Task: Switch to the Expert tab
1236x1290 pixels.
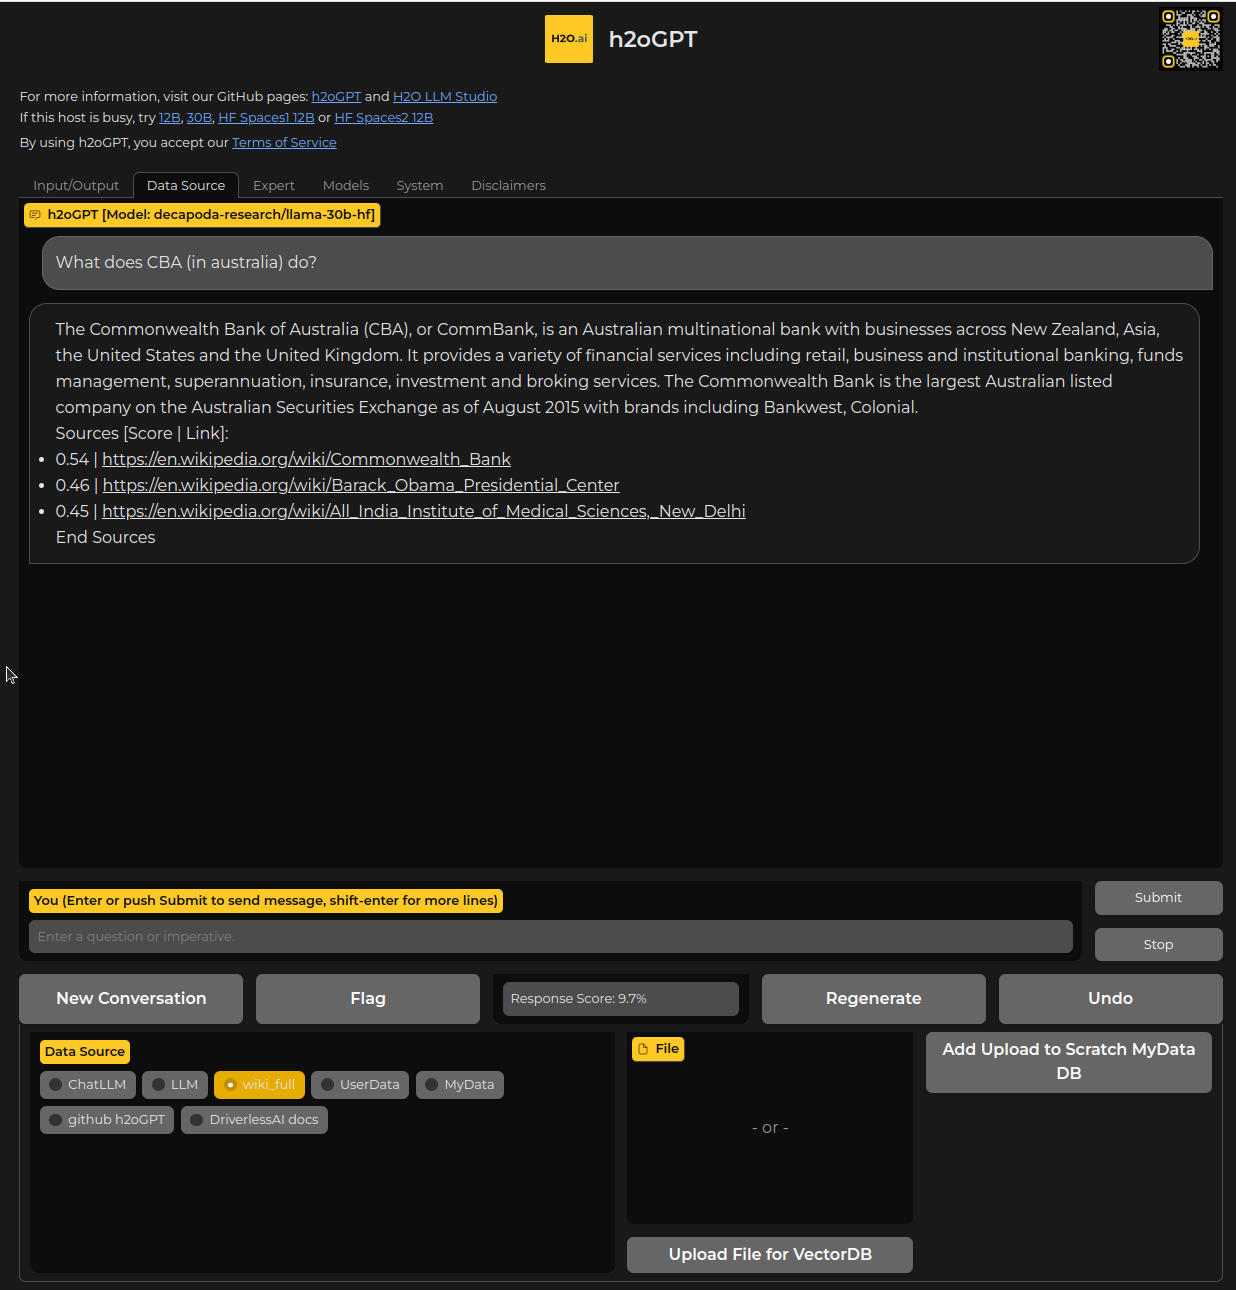Action: (x=274, y=185)
